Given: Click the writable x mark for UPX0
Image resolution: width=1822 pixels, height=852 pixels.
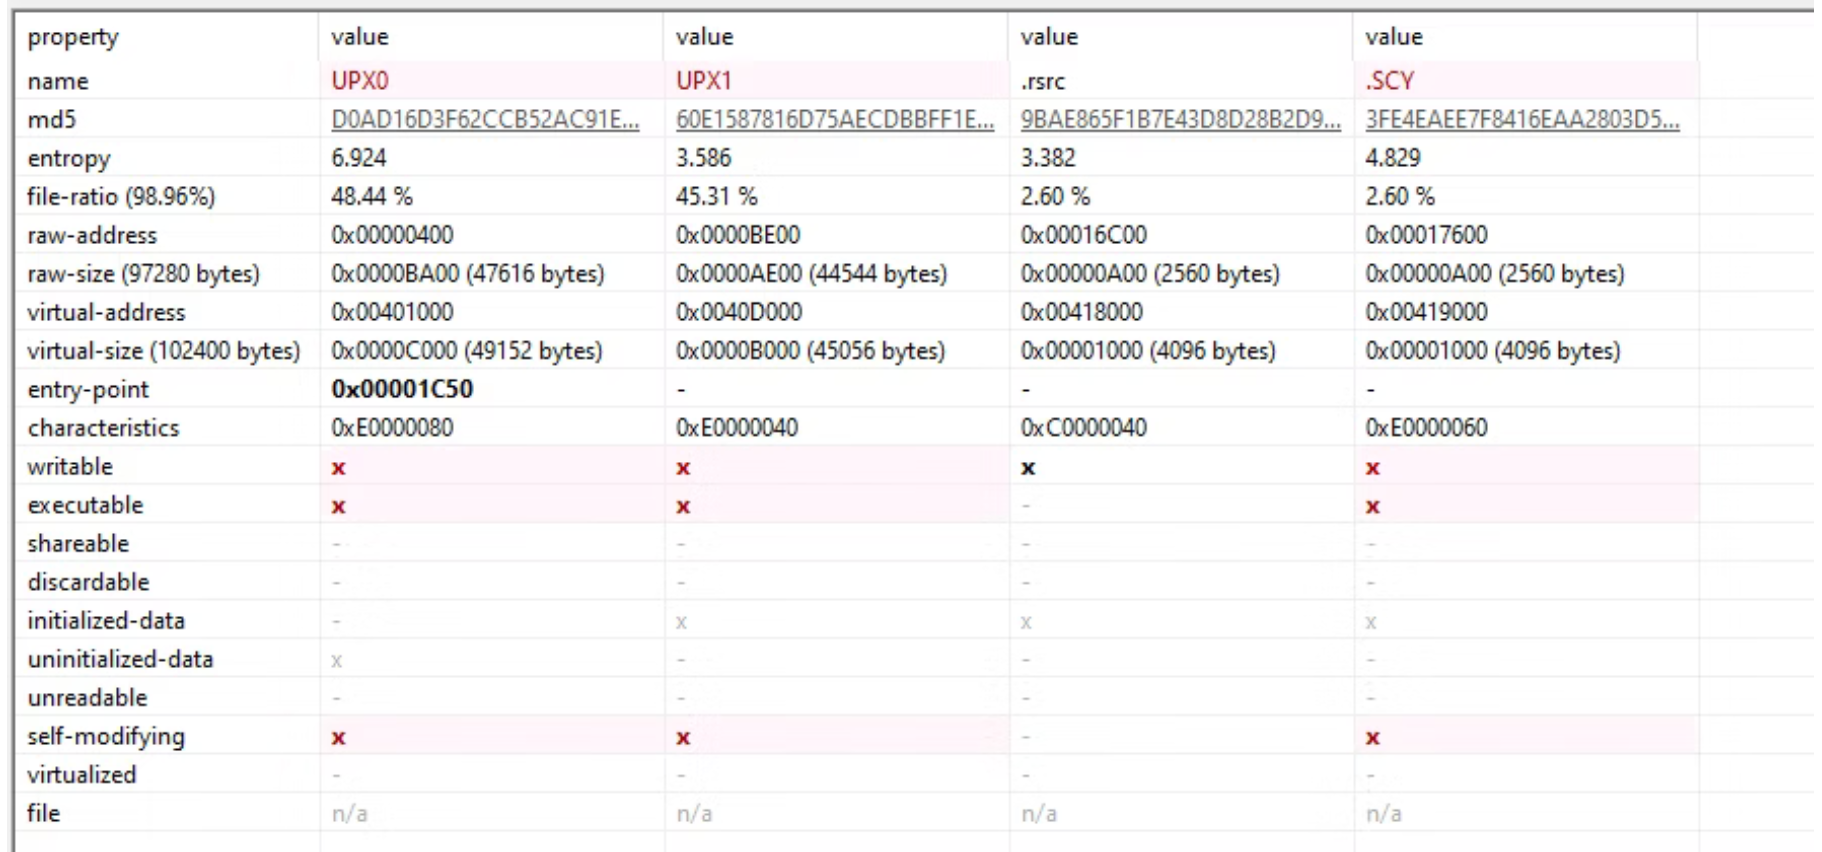Looking at the screenshot, I should 339,468.
